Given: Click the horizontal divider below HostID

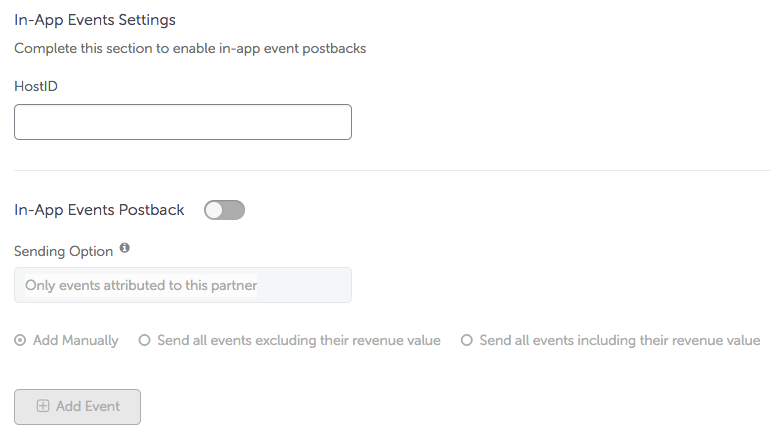Looking at the screenshot, I should 392,171.
